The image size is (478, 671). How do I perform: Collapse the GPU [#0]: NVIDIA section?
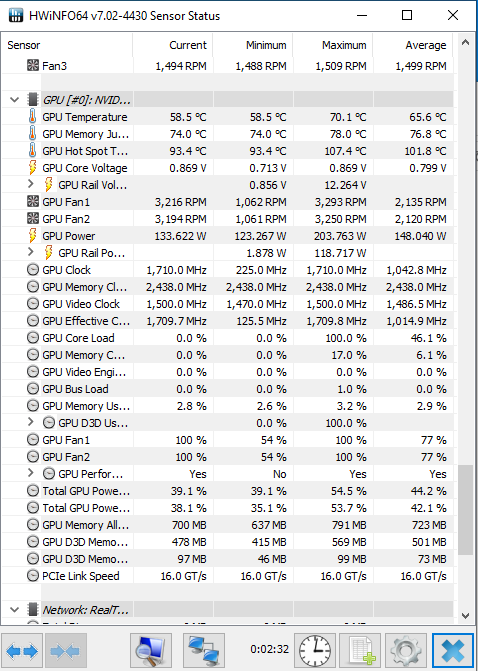(15, 100)
